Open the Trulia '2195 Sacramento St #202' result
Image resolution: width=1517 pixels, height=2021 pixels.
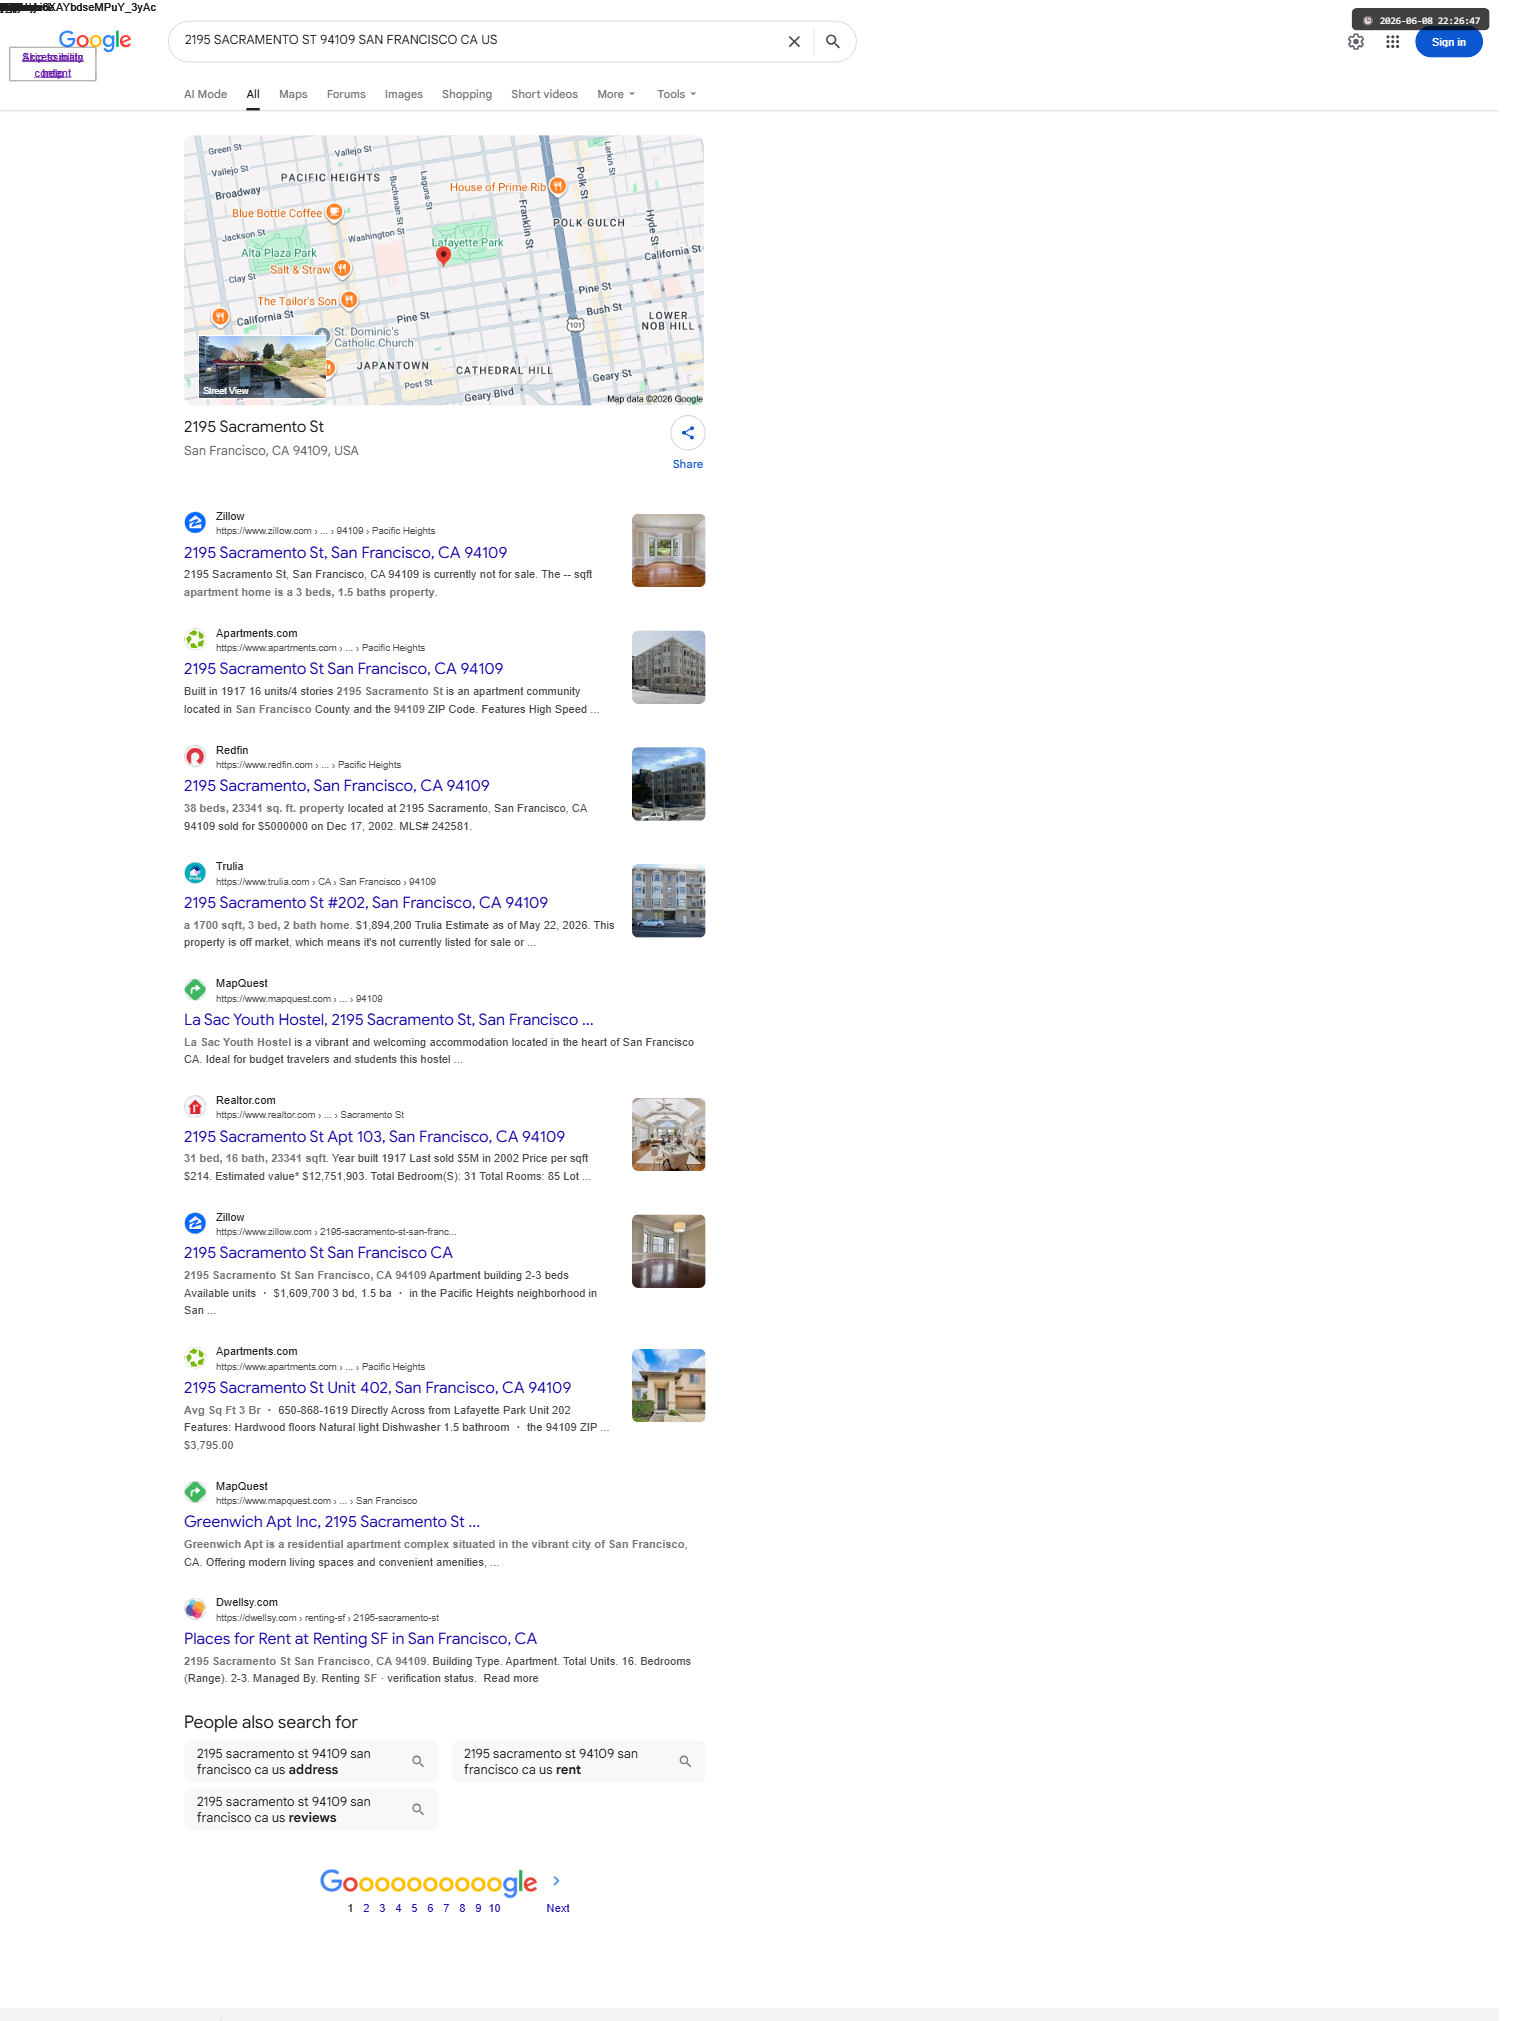point(366,903)
